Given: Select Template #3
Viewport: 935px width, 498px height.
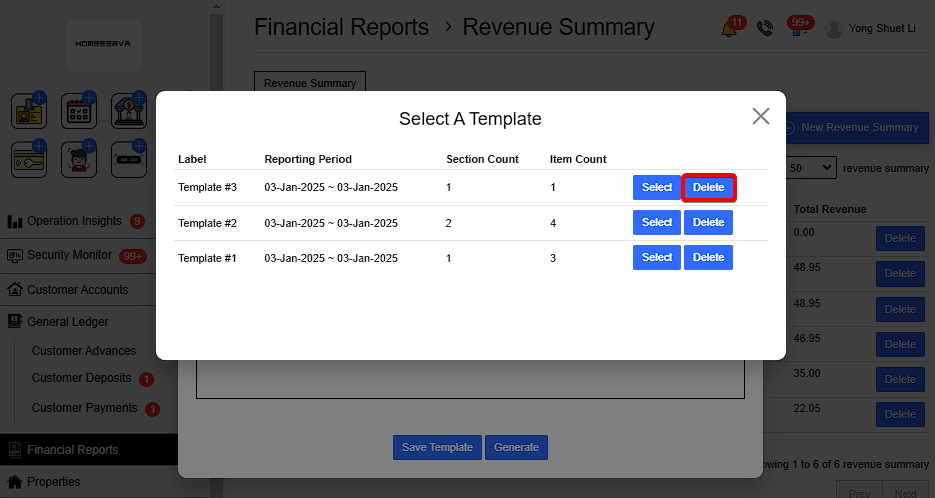Looking at the screenshot, I should pos(656,188).
